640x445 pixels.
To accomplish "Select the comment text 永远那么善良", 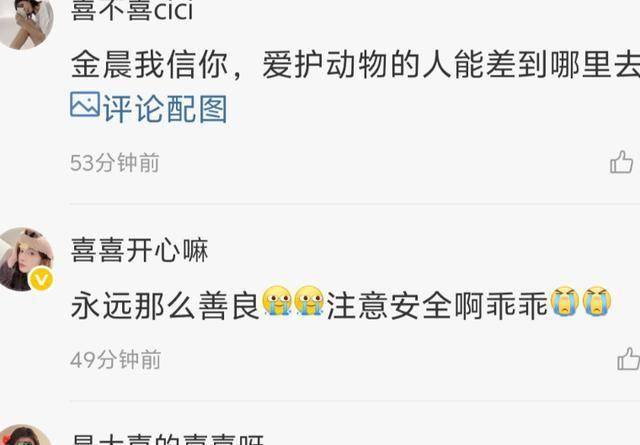I will tap(165, 305).
